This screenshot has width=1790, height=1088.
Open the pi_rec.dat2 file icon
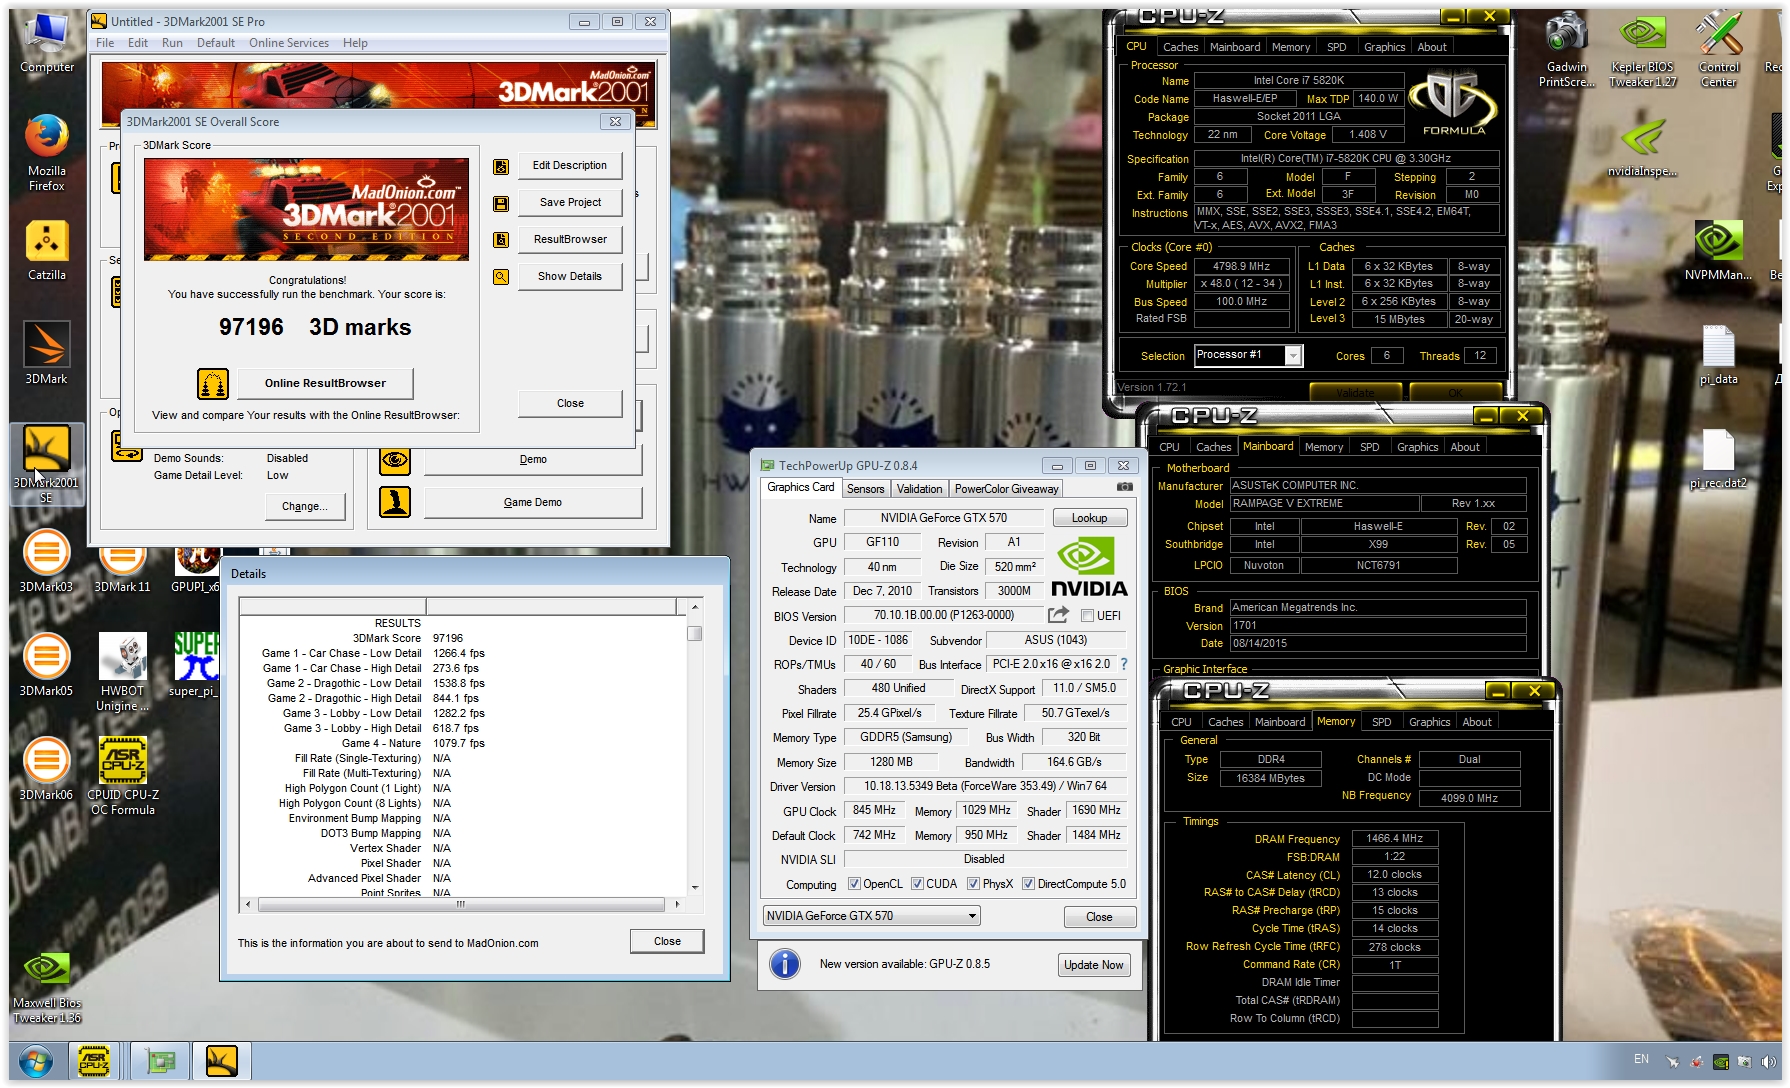(1718, 459)
